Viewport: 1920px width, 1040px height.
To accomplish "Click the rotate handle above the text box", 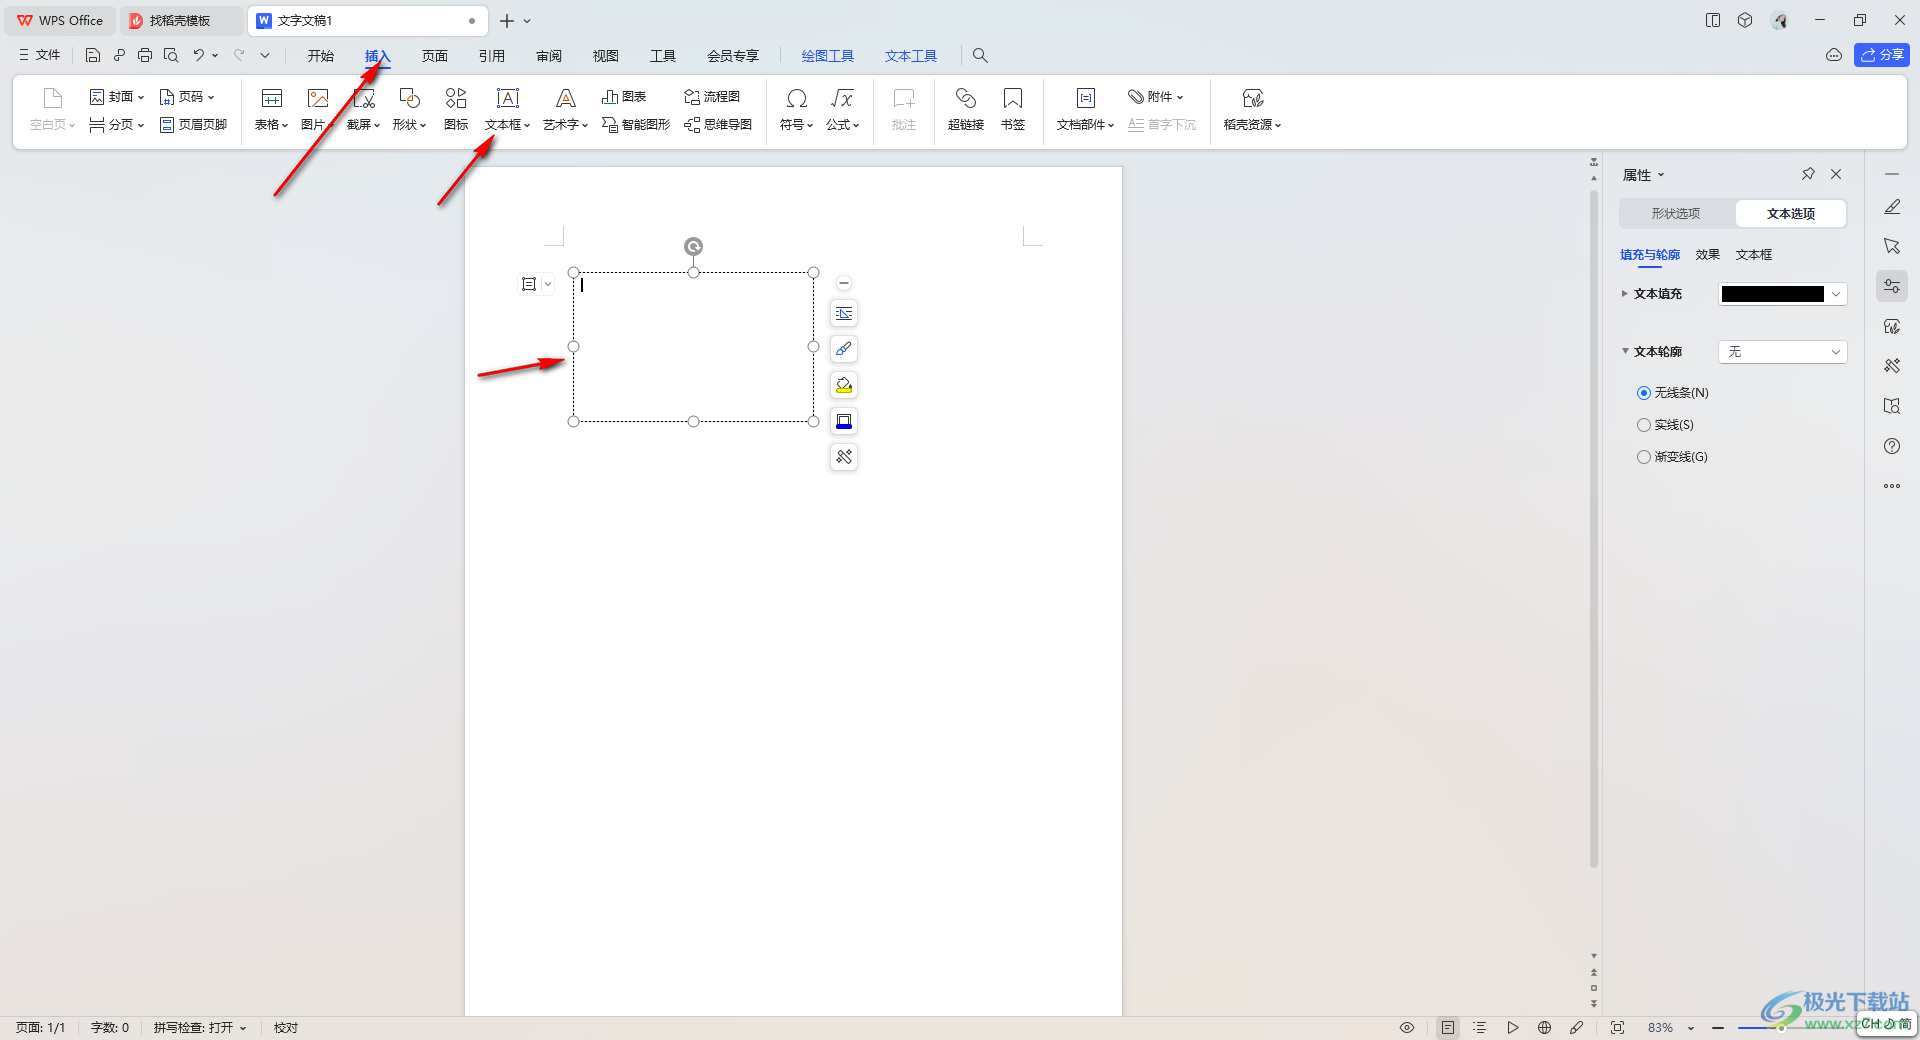I will pyautogui.click(x=693, y=246).
